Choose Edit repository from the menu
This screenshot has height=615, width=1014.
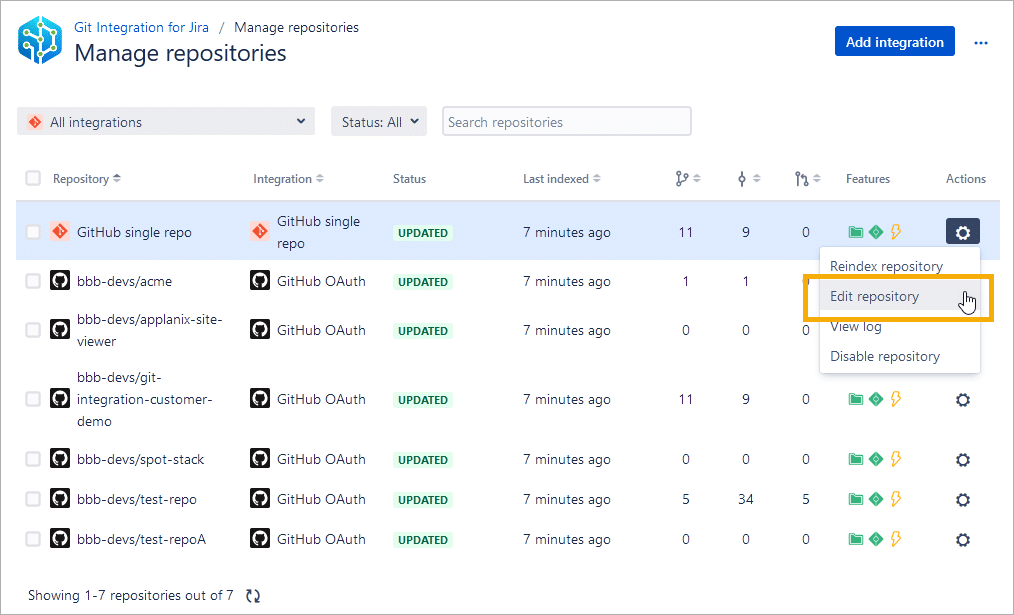click(874, 297)
